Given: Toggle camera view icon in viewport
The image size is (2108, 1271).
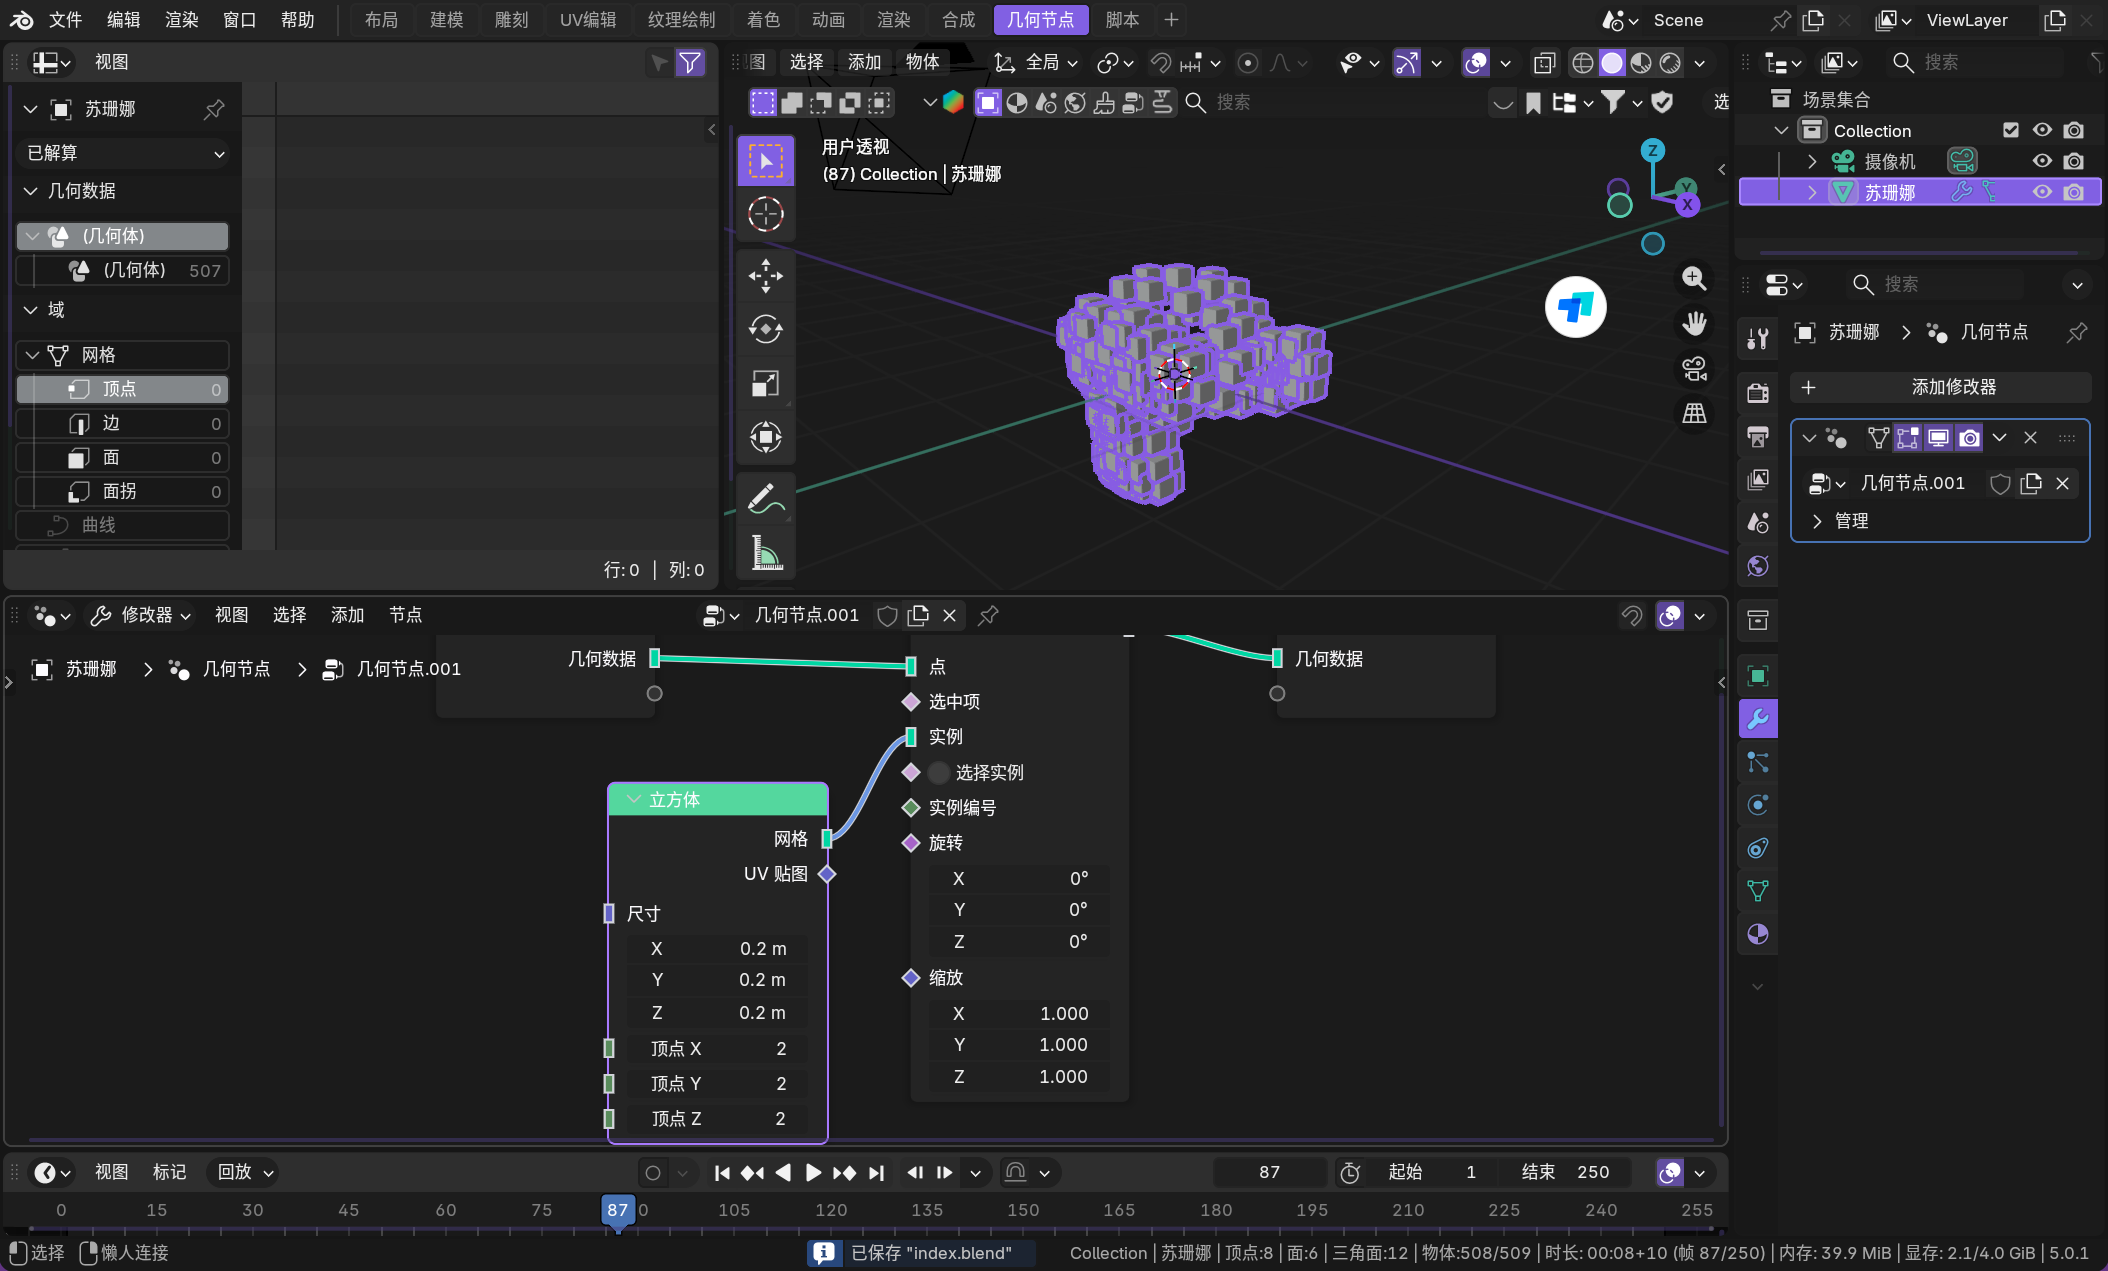Looking at the screenshot, I should (x=1694, y=369).
